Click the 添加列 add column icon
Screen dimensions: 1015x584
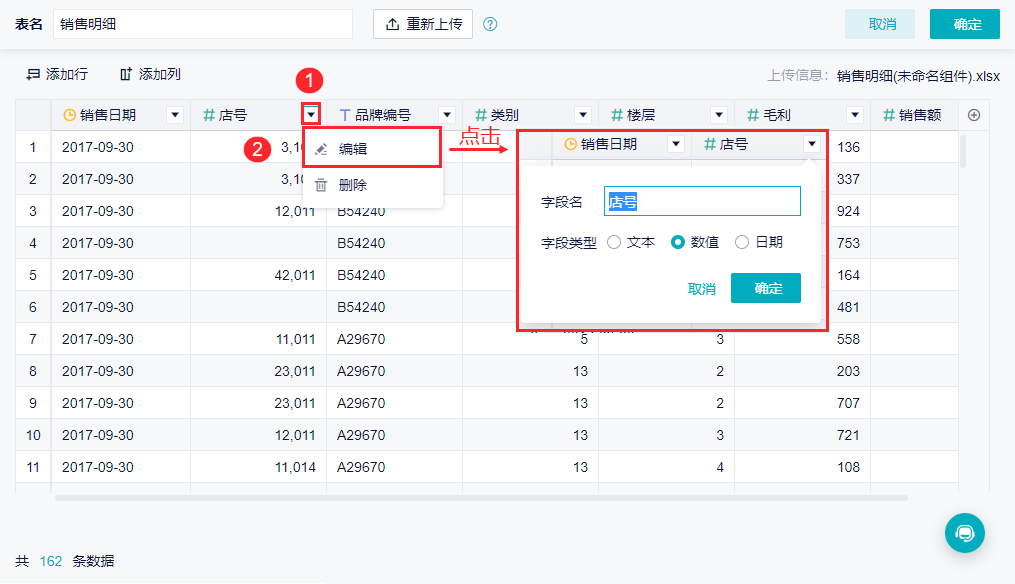coord(126,74)
